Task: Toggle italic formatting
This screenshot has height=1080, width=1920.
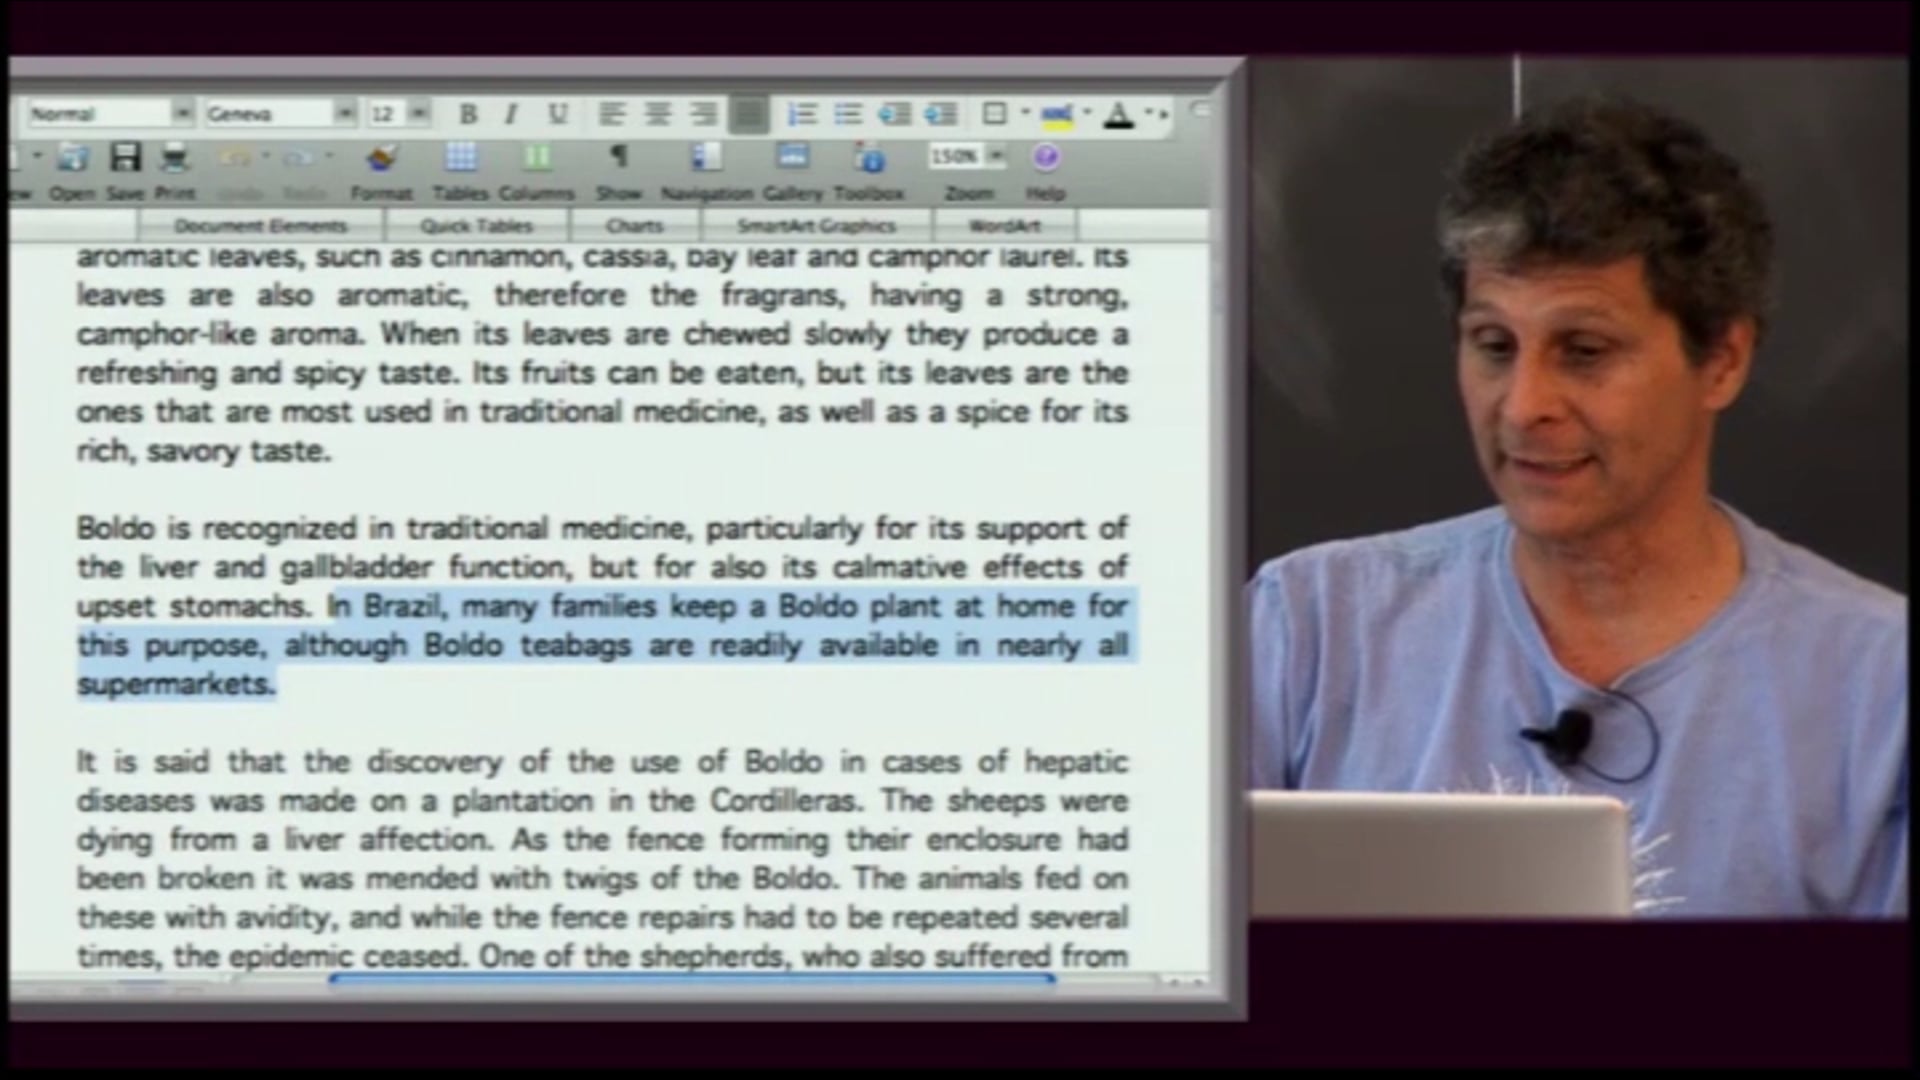Action: point(512,114)
